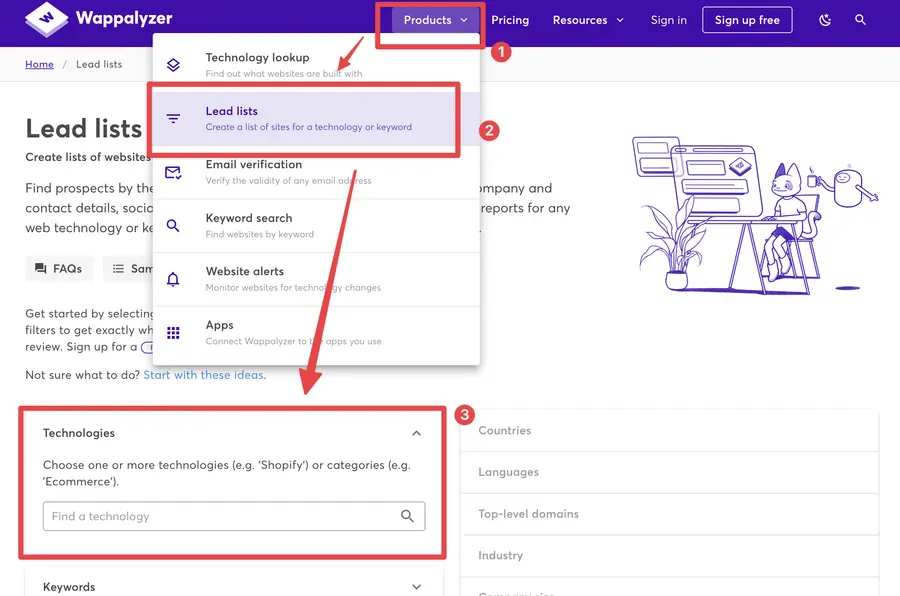Select Apps menu item
Screen dimensions: 900x596
(316, 333)
